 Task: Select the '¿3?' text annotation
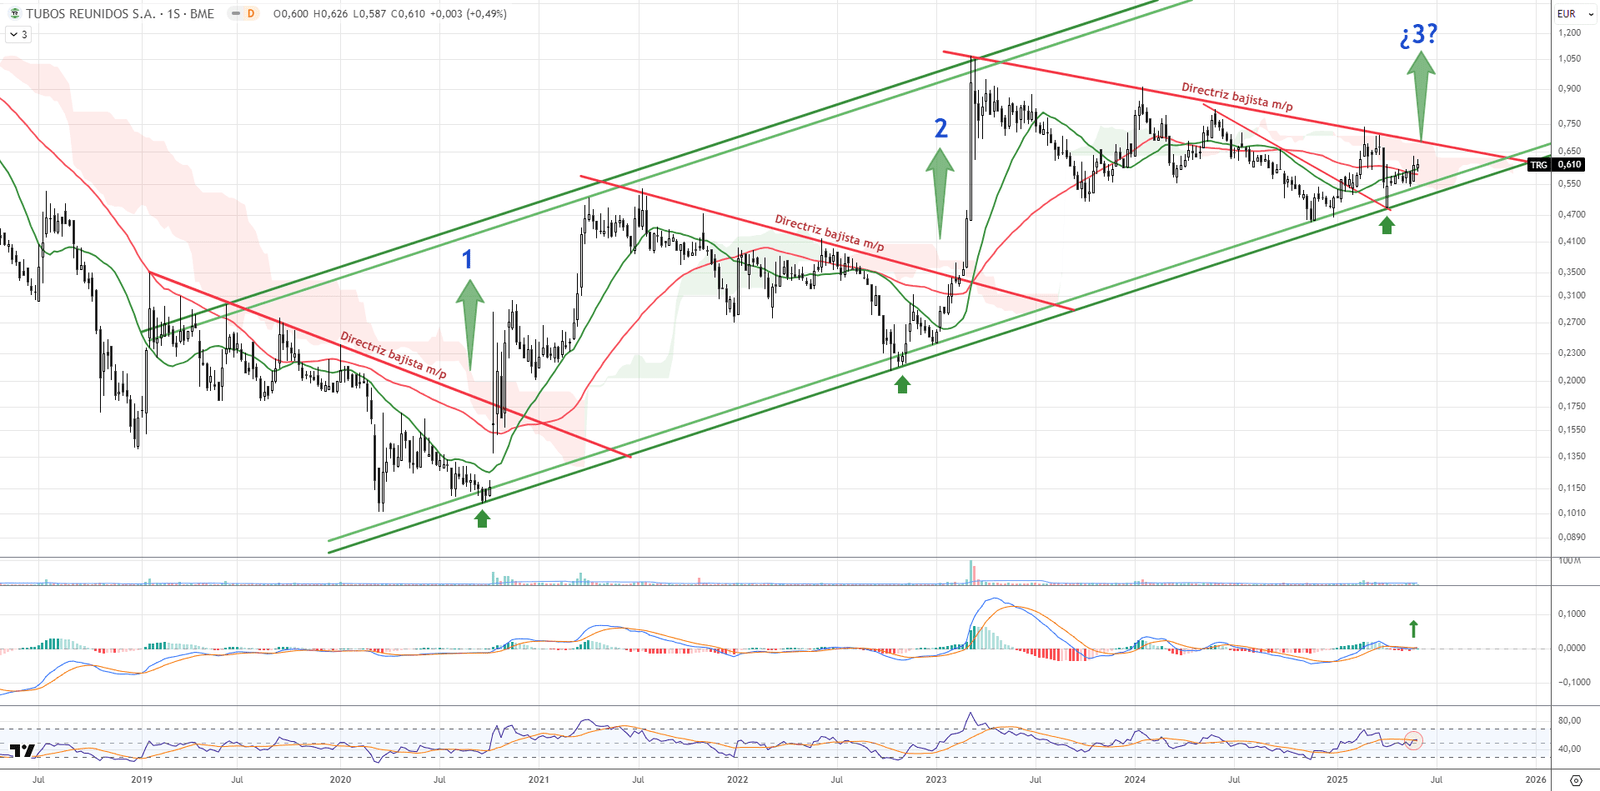(x=1419, y=35)
